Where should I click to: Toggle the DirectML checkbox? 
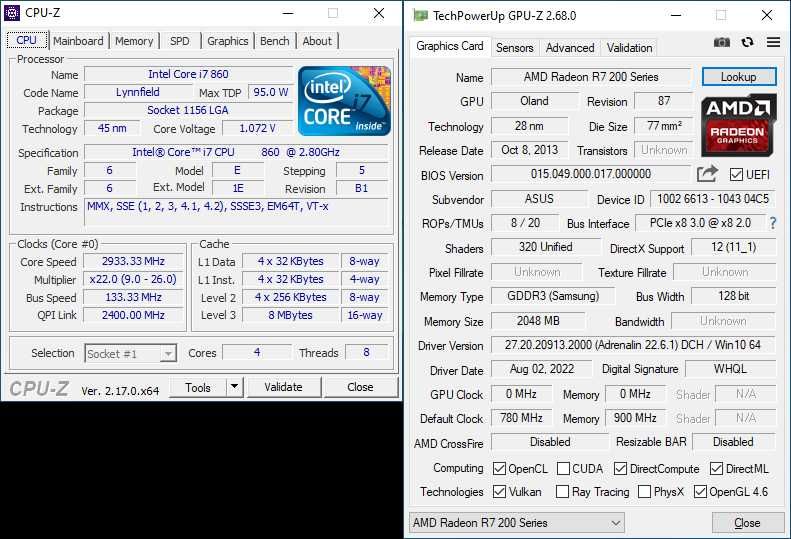(x=716, y=469)
